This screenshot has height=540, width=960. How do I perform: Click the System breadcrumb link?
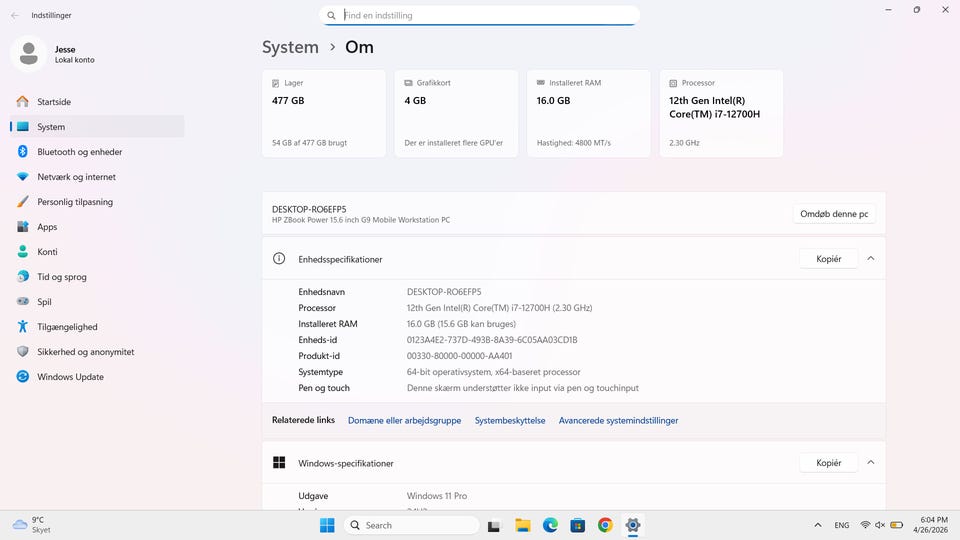point(290,47)
